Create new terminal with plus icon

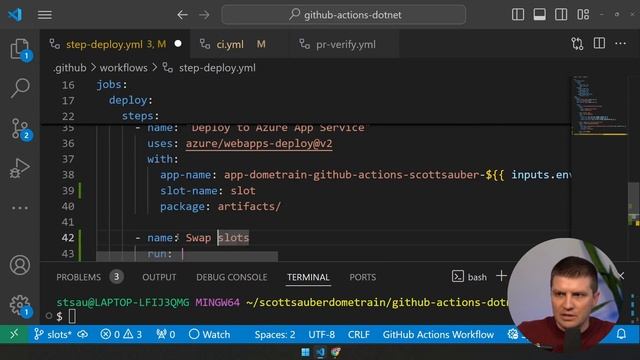[x=501, y=276]
